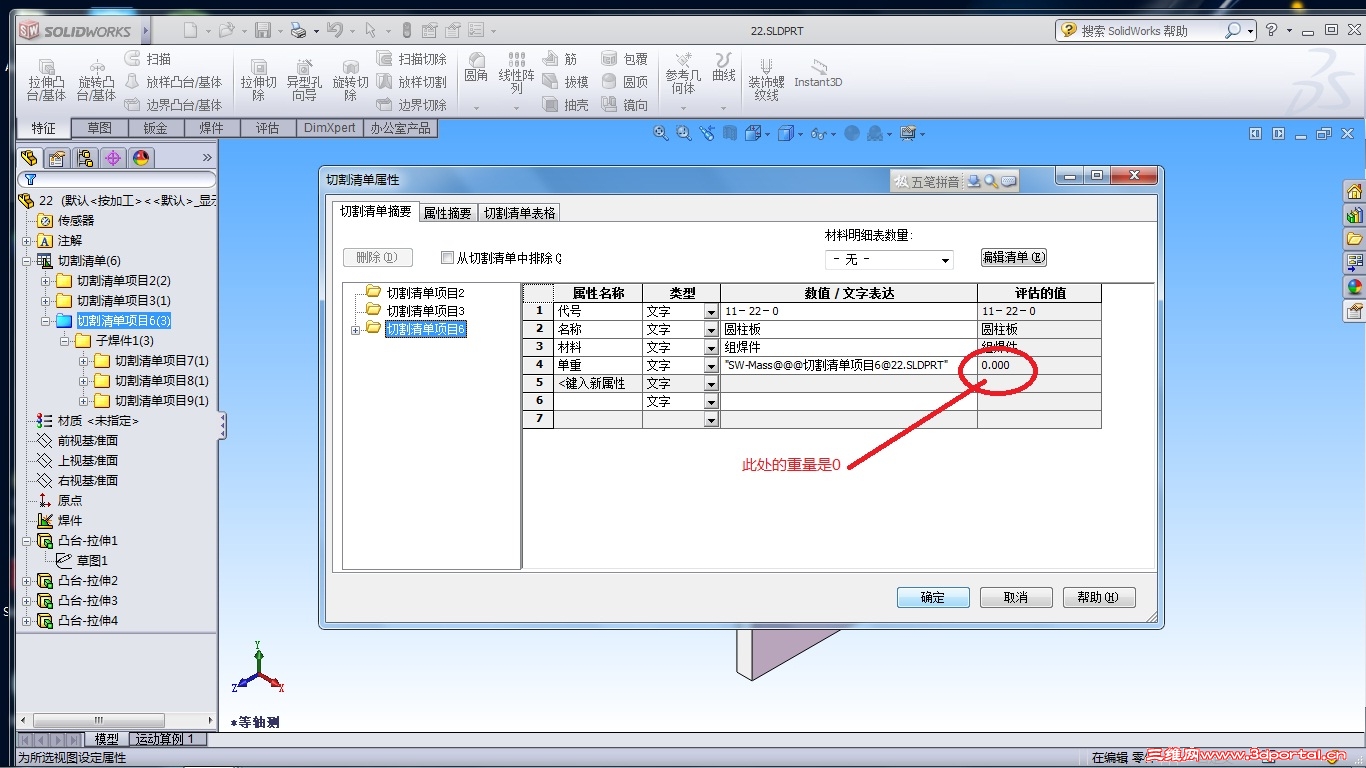Switch to the 切割清单表格 tab
The height and width of the screenshot is (768, 1366).
(x=519, y=213)
